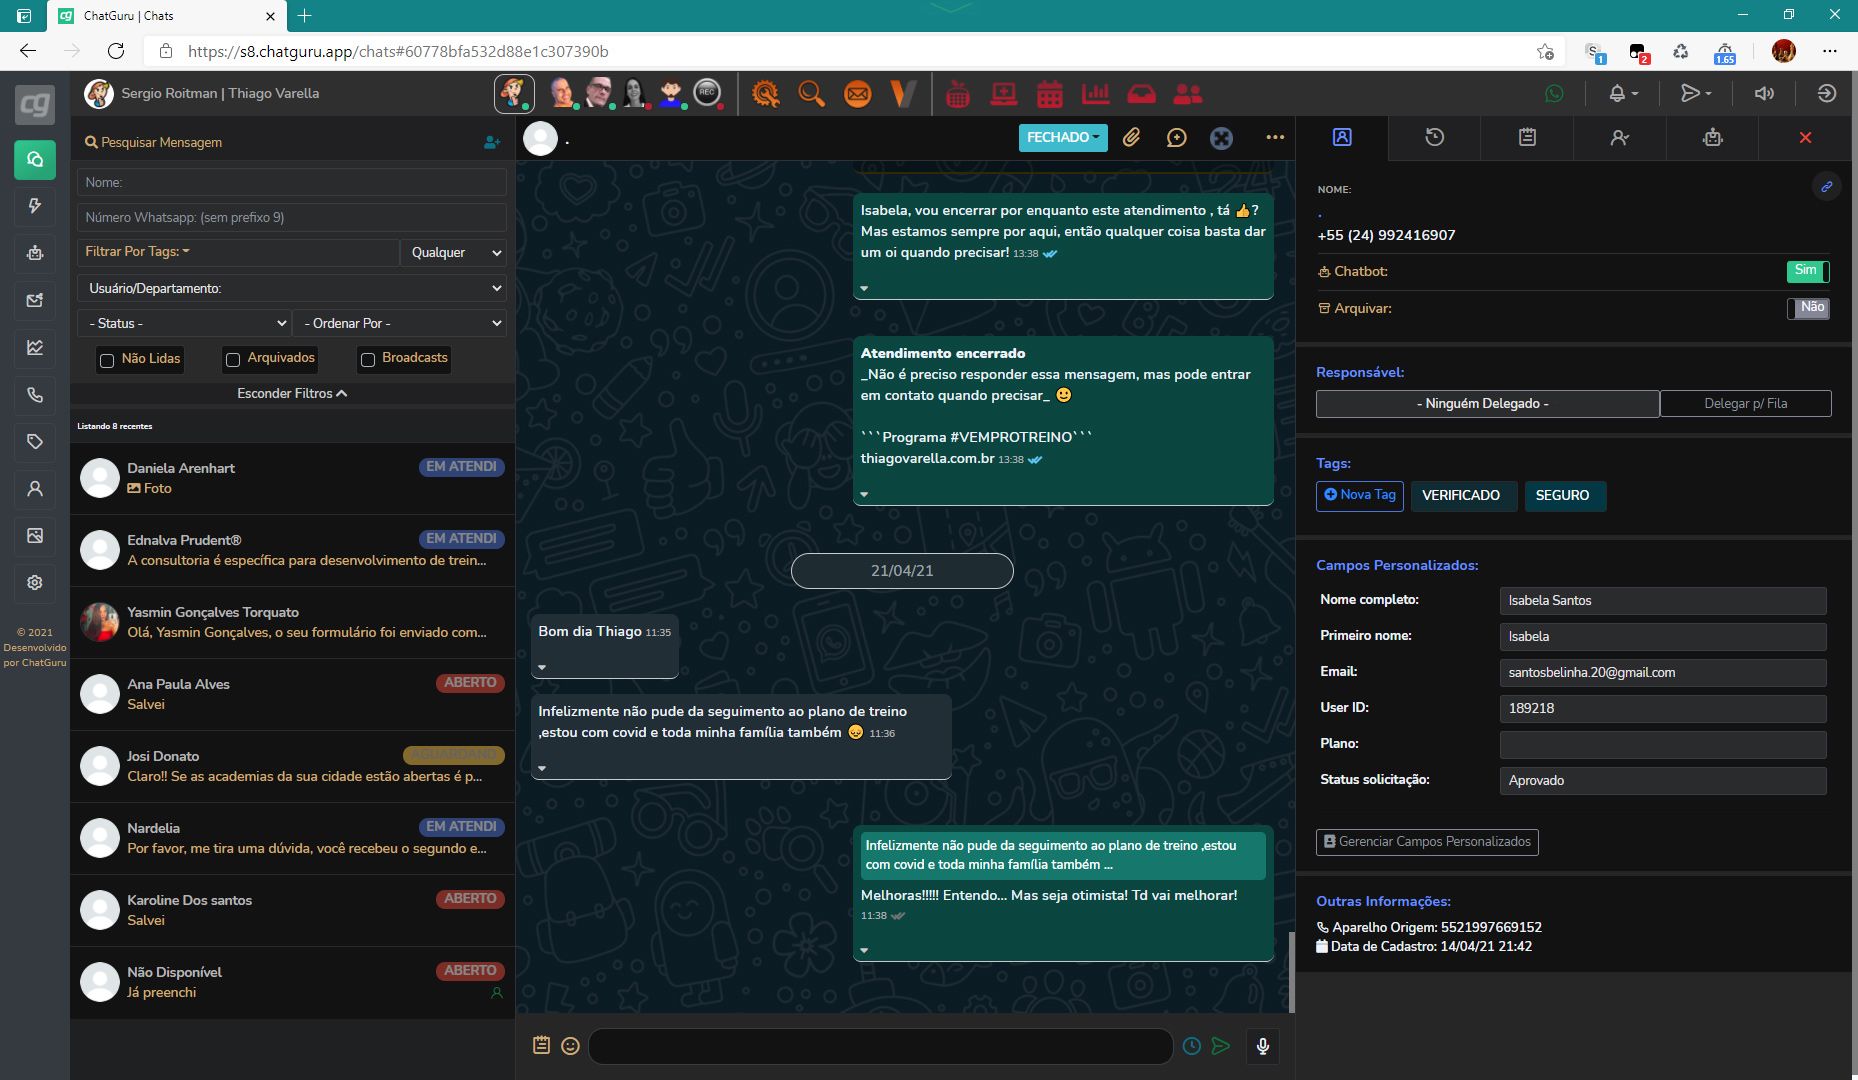Open the line chart reports sidebar icon
The height and width of the screenshot is (1080, 1858).
[x=35, y=347]
